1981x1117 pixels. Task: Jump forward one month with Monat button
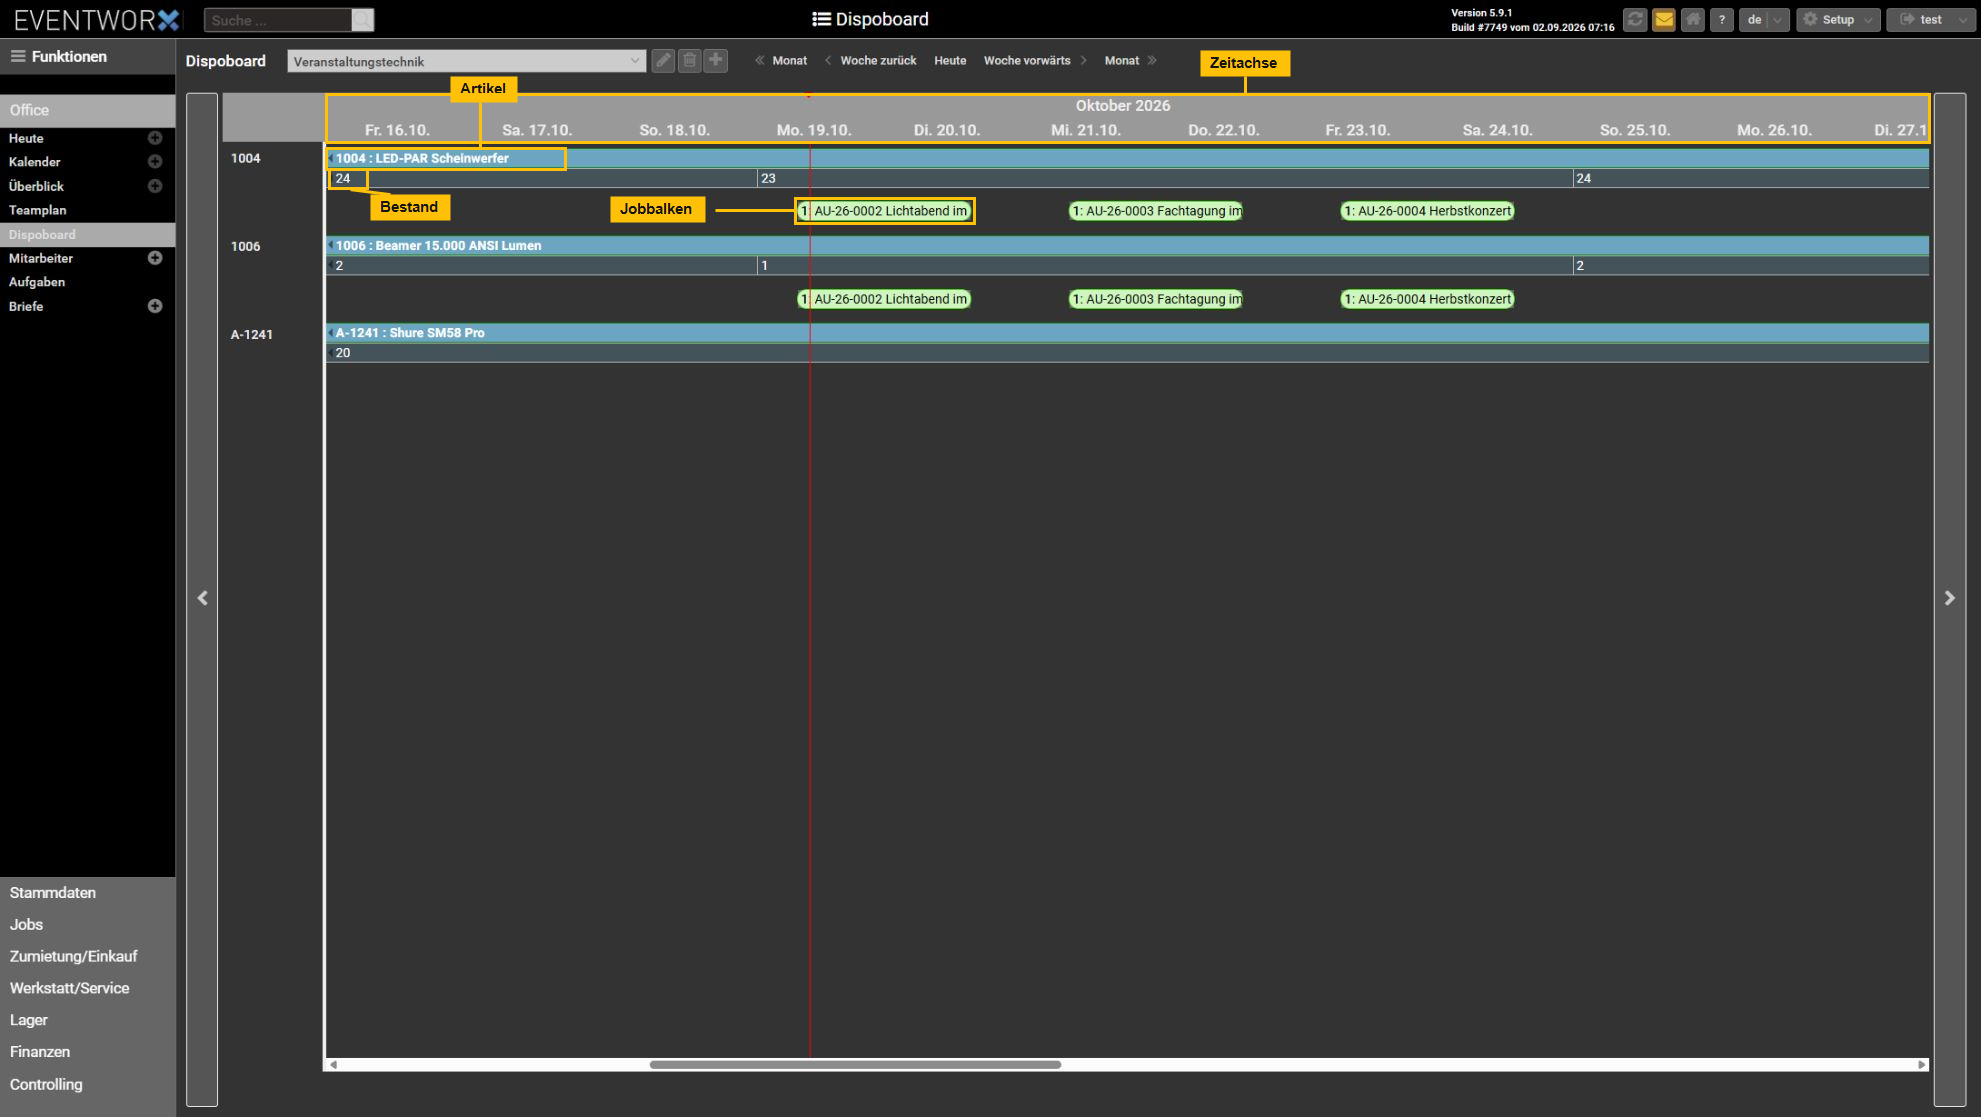click(1131, 61)
